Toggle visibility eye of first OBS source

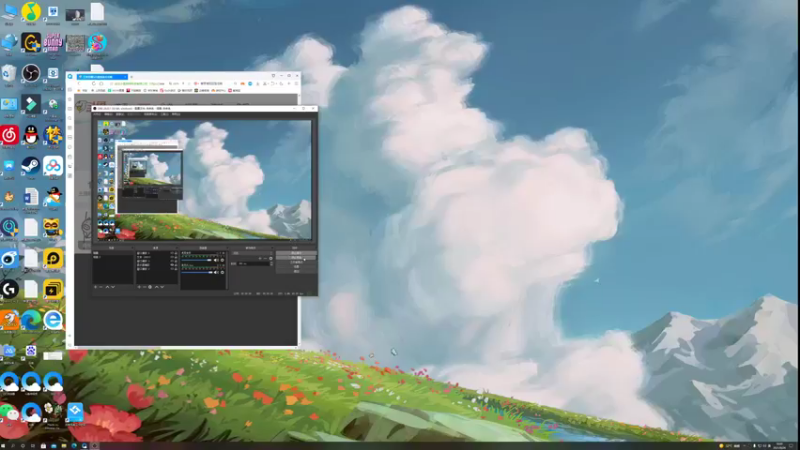[172, 253]
